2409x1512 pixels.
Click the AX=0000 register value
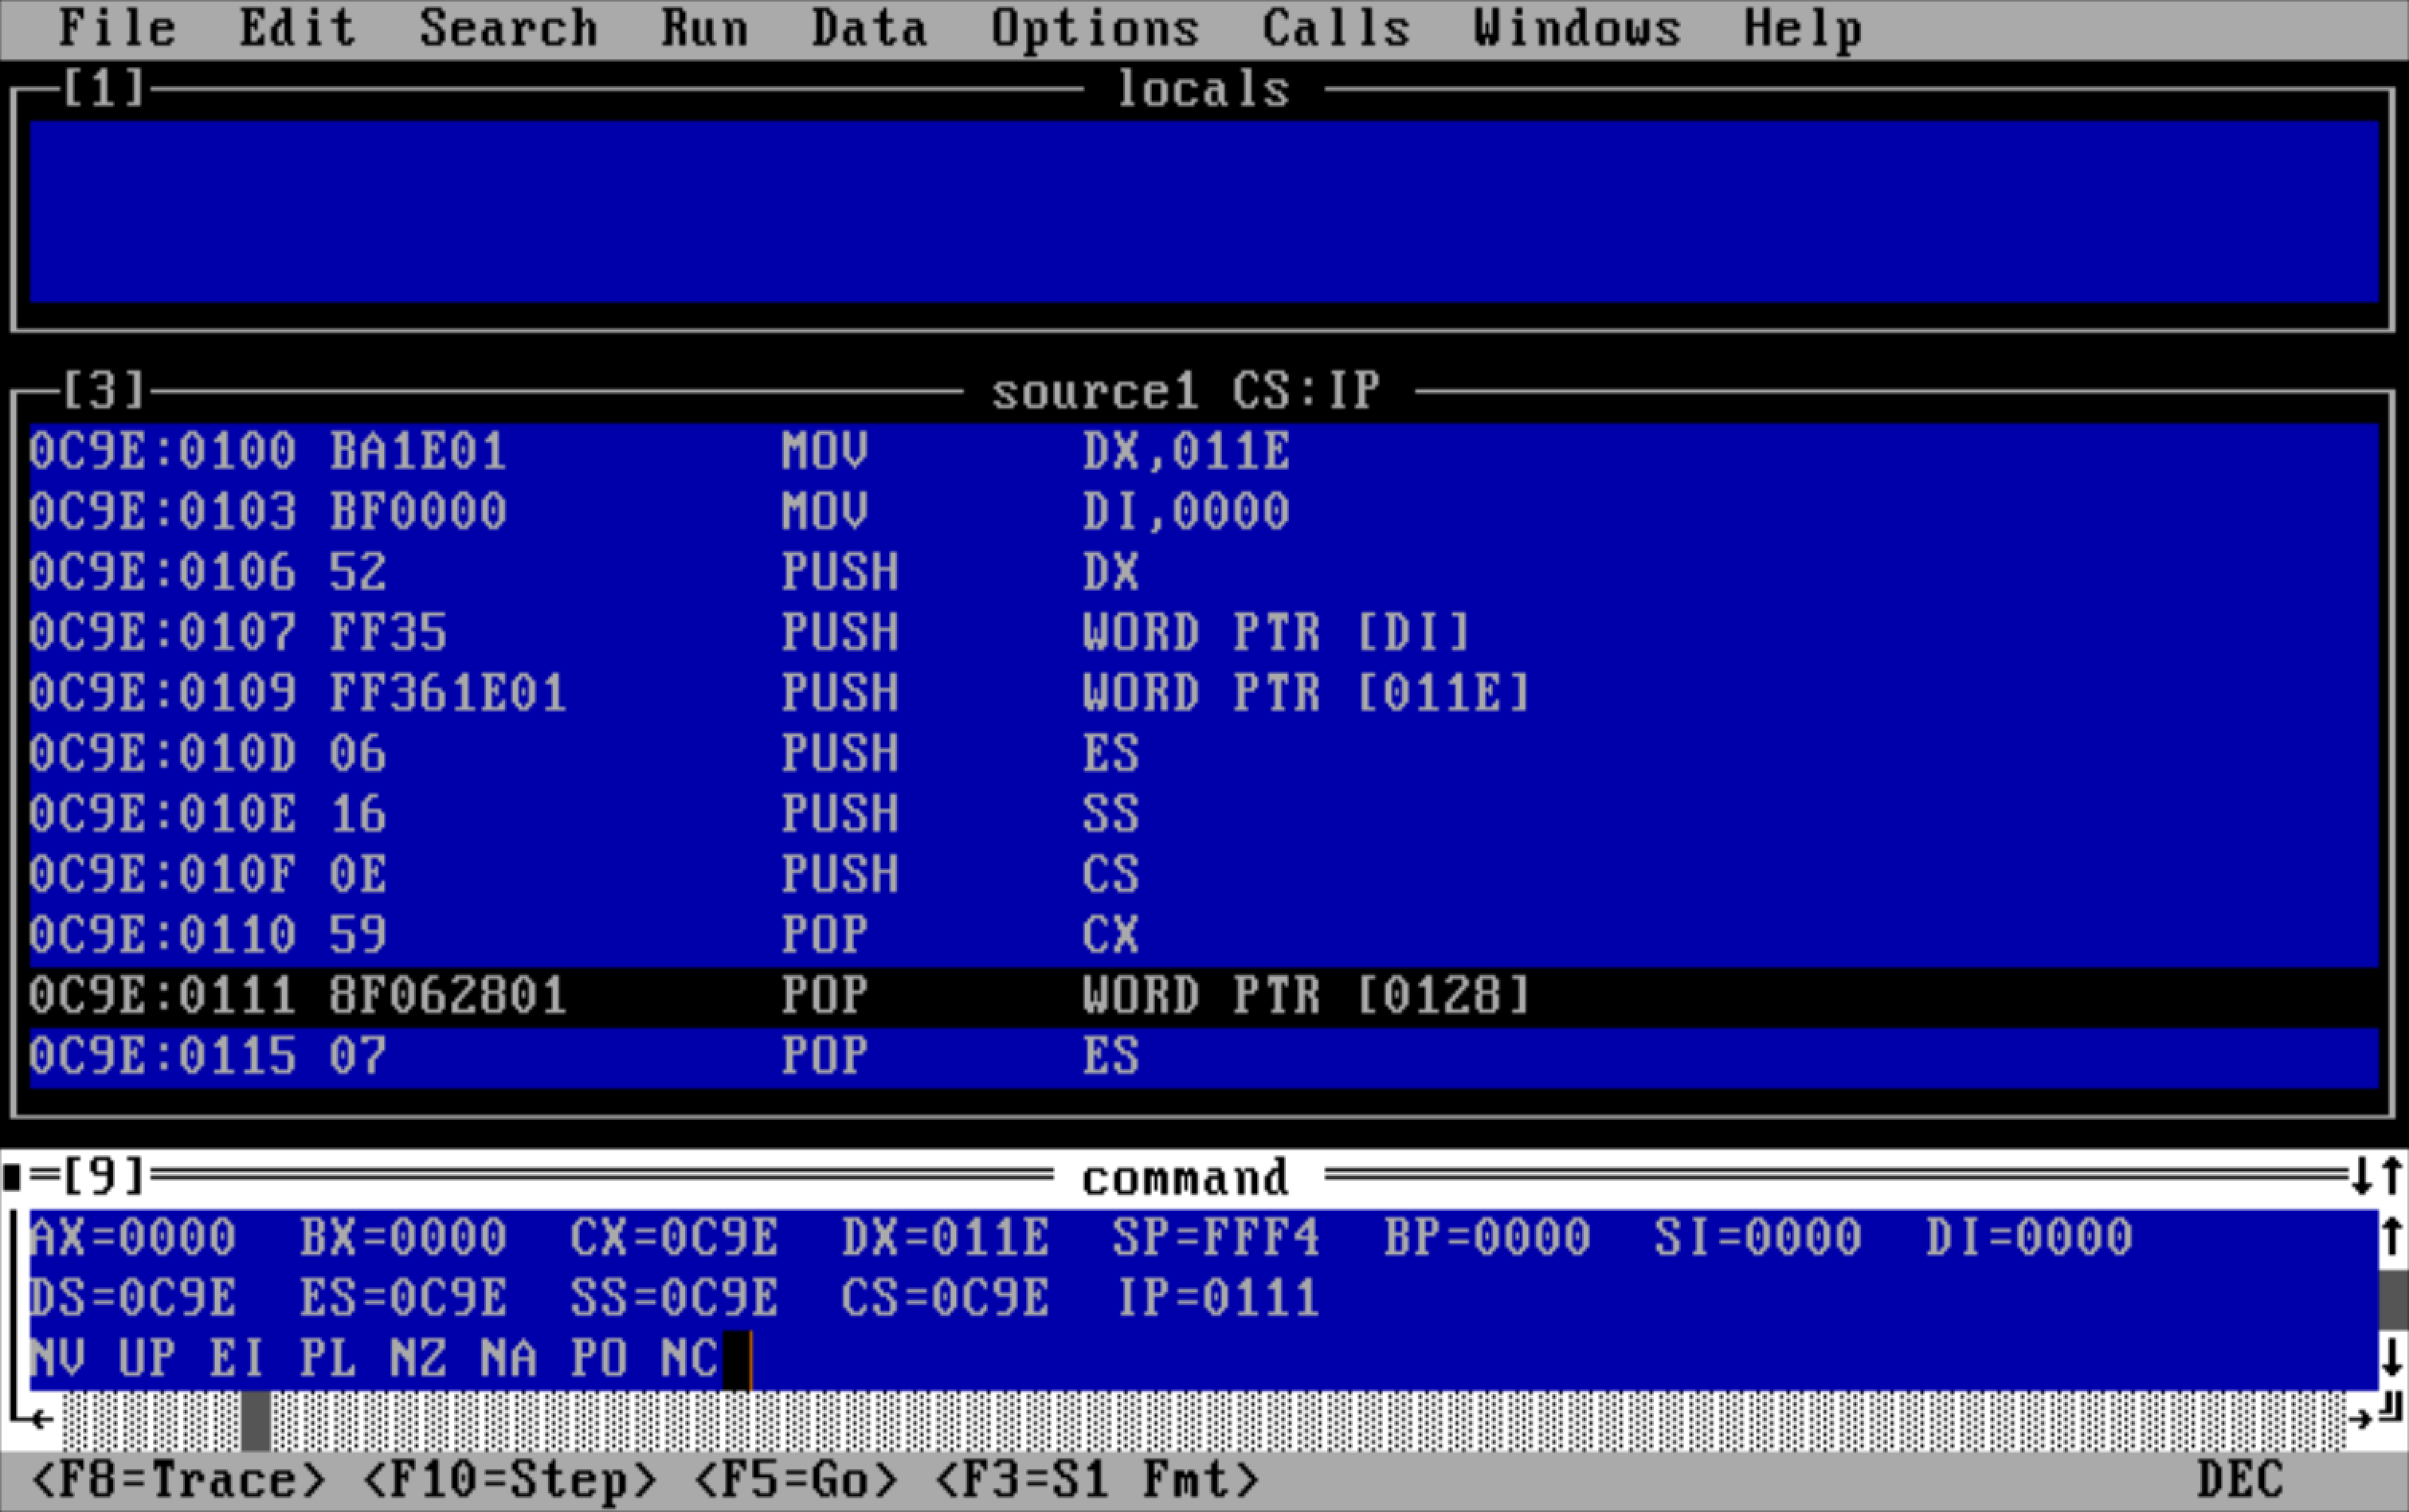tap(133, 1238)
